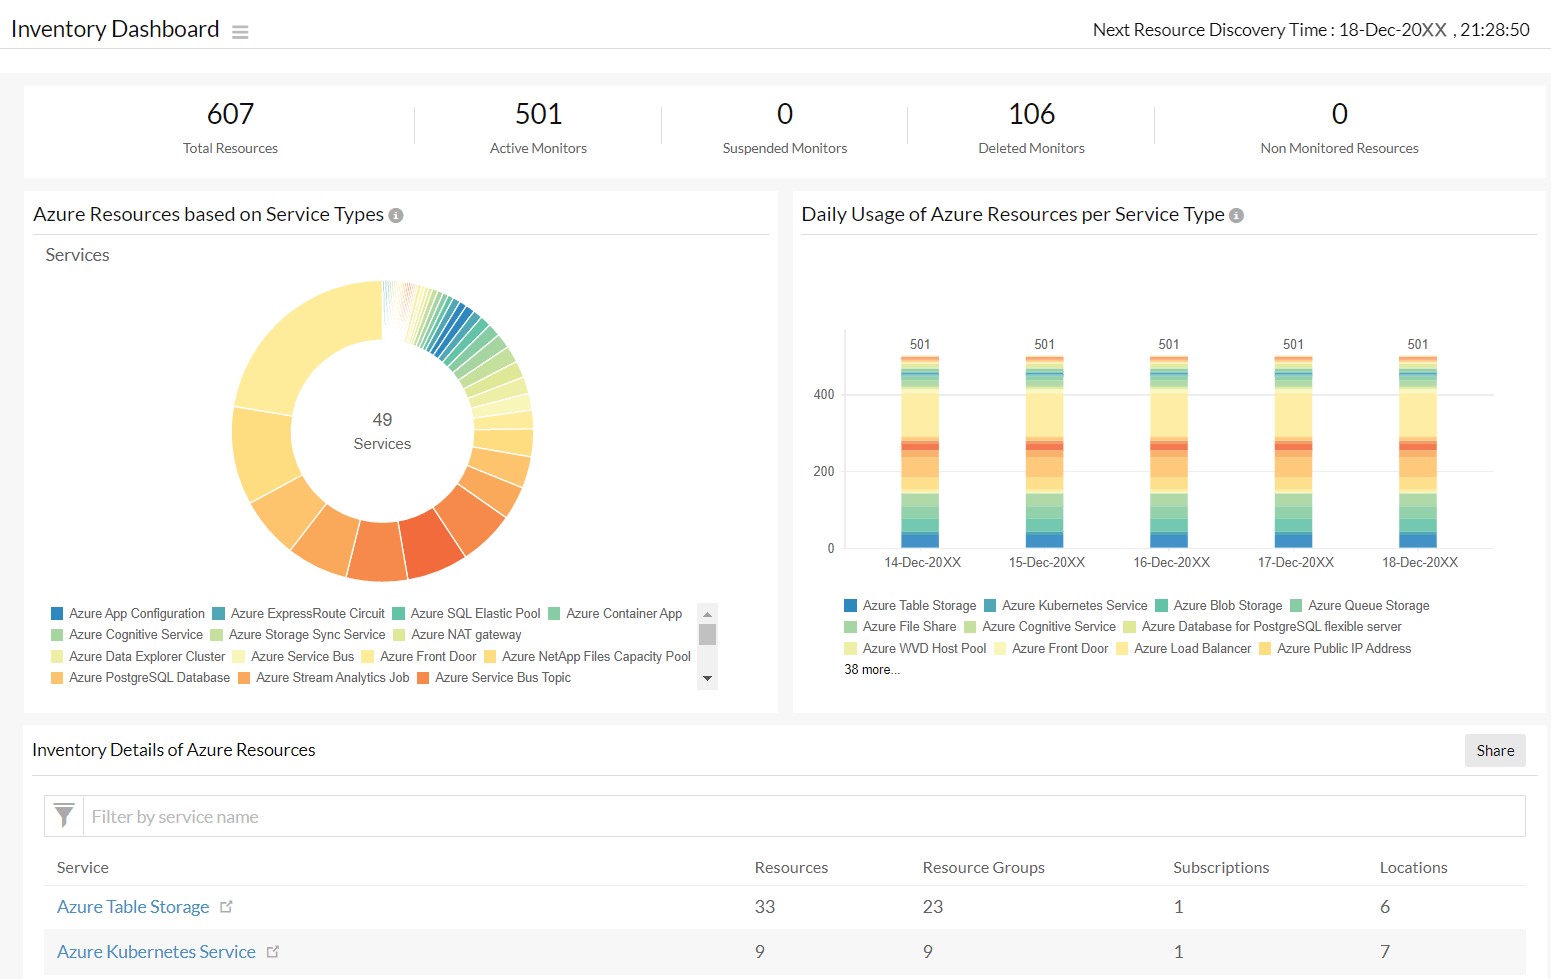Viewport: 1551px width, 979px height.
Task: Toggle Azure Blob Storage legend entry
Action: [1219, 606]
